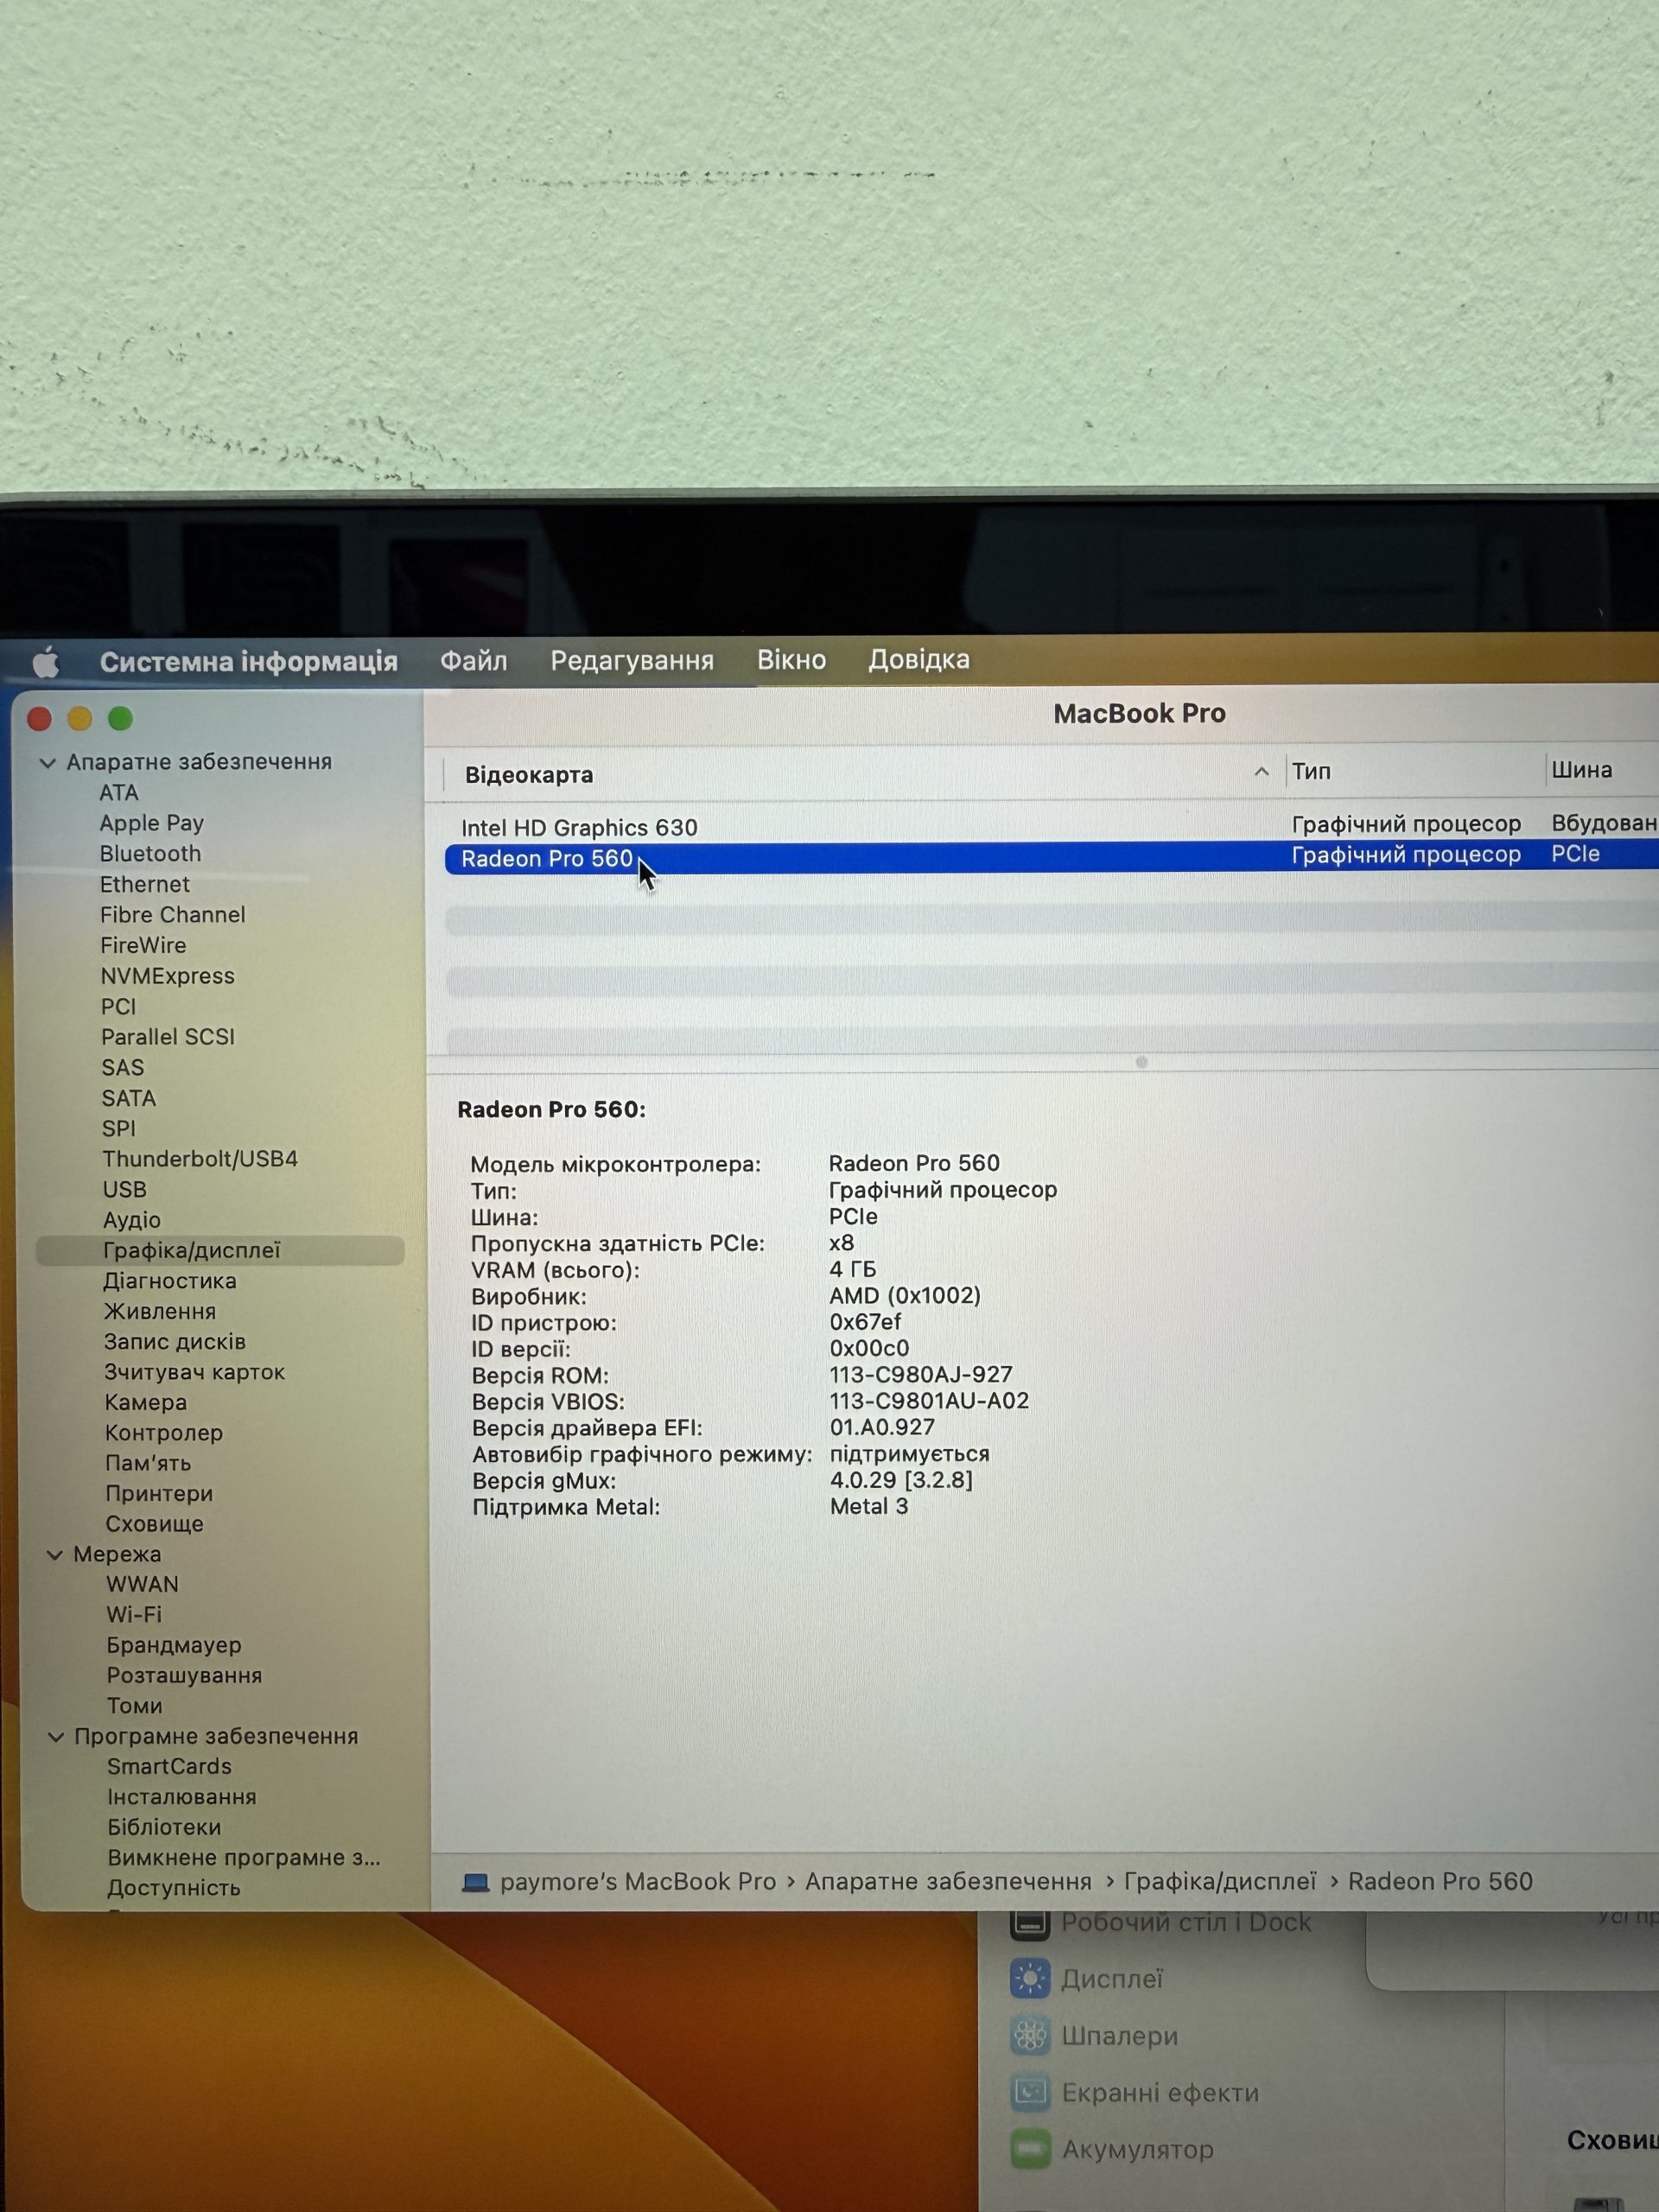Click the Шина column header

(x=1581, y=770)
